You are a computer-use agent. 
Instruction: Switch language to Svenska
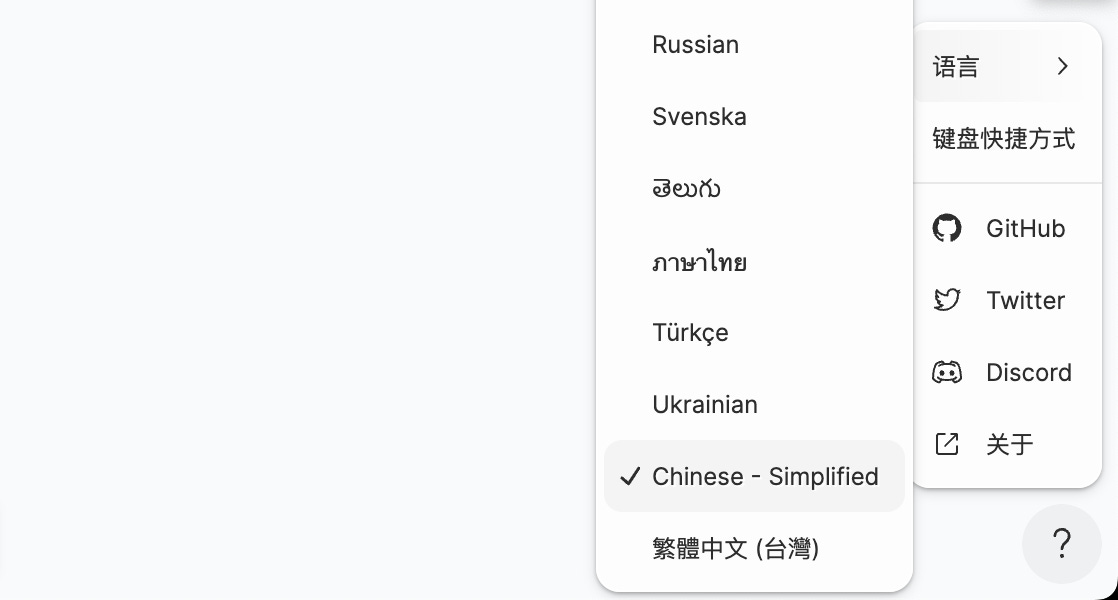click(700, 117)
